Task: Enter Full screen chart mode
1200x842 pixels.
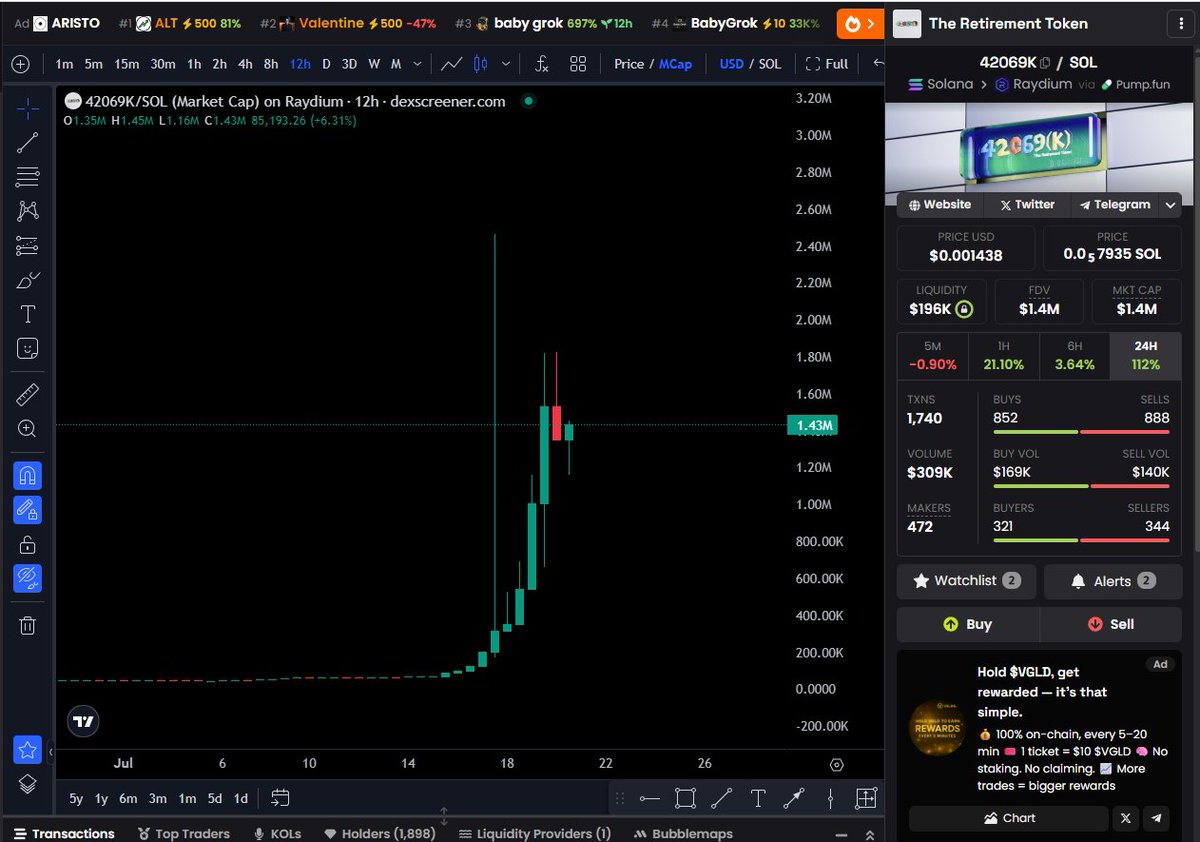Action: coord(827,64)
